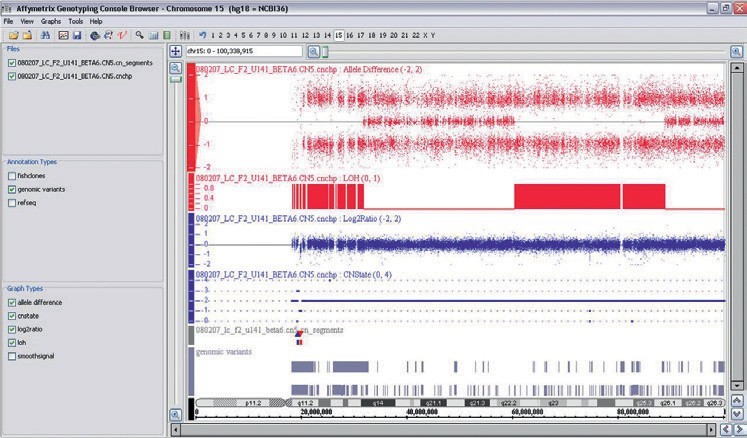Click the globe toolbar icon
Image resolution: width=747 pixels, height=438 pixels.
click(95, 35)
